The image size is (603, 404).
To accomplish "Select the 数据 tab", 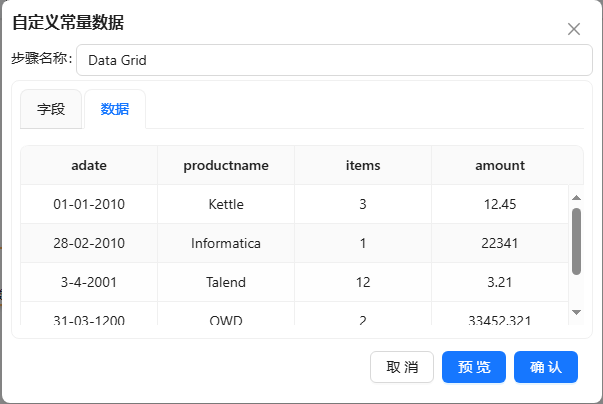I will [115, 109].
